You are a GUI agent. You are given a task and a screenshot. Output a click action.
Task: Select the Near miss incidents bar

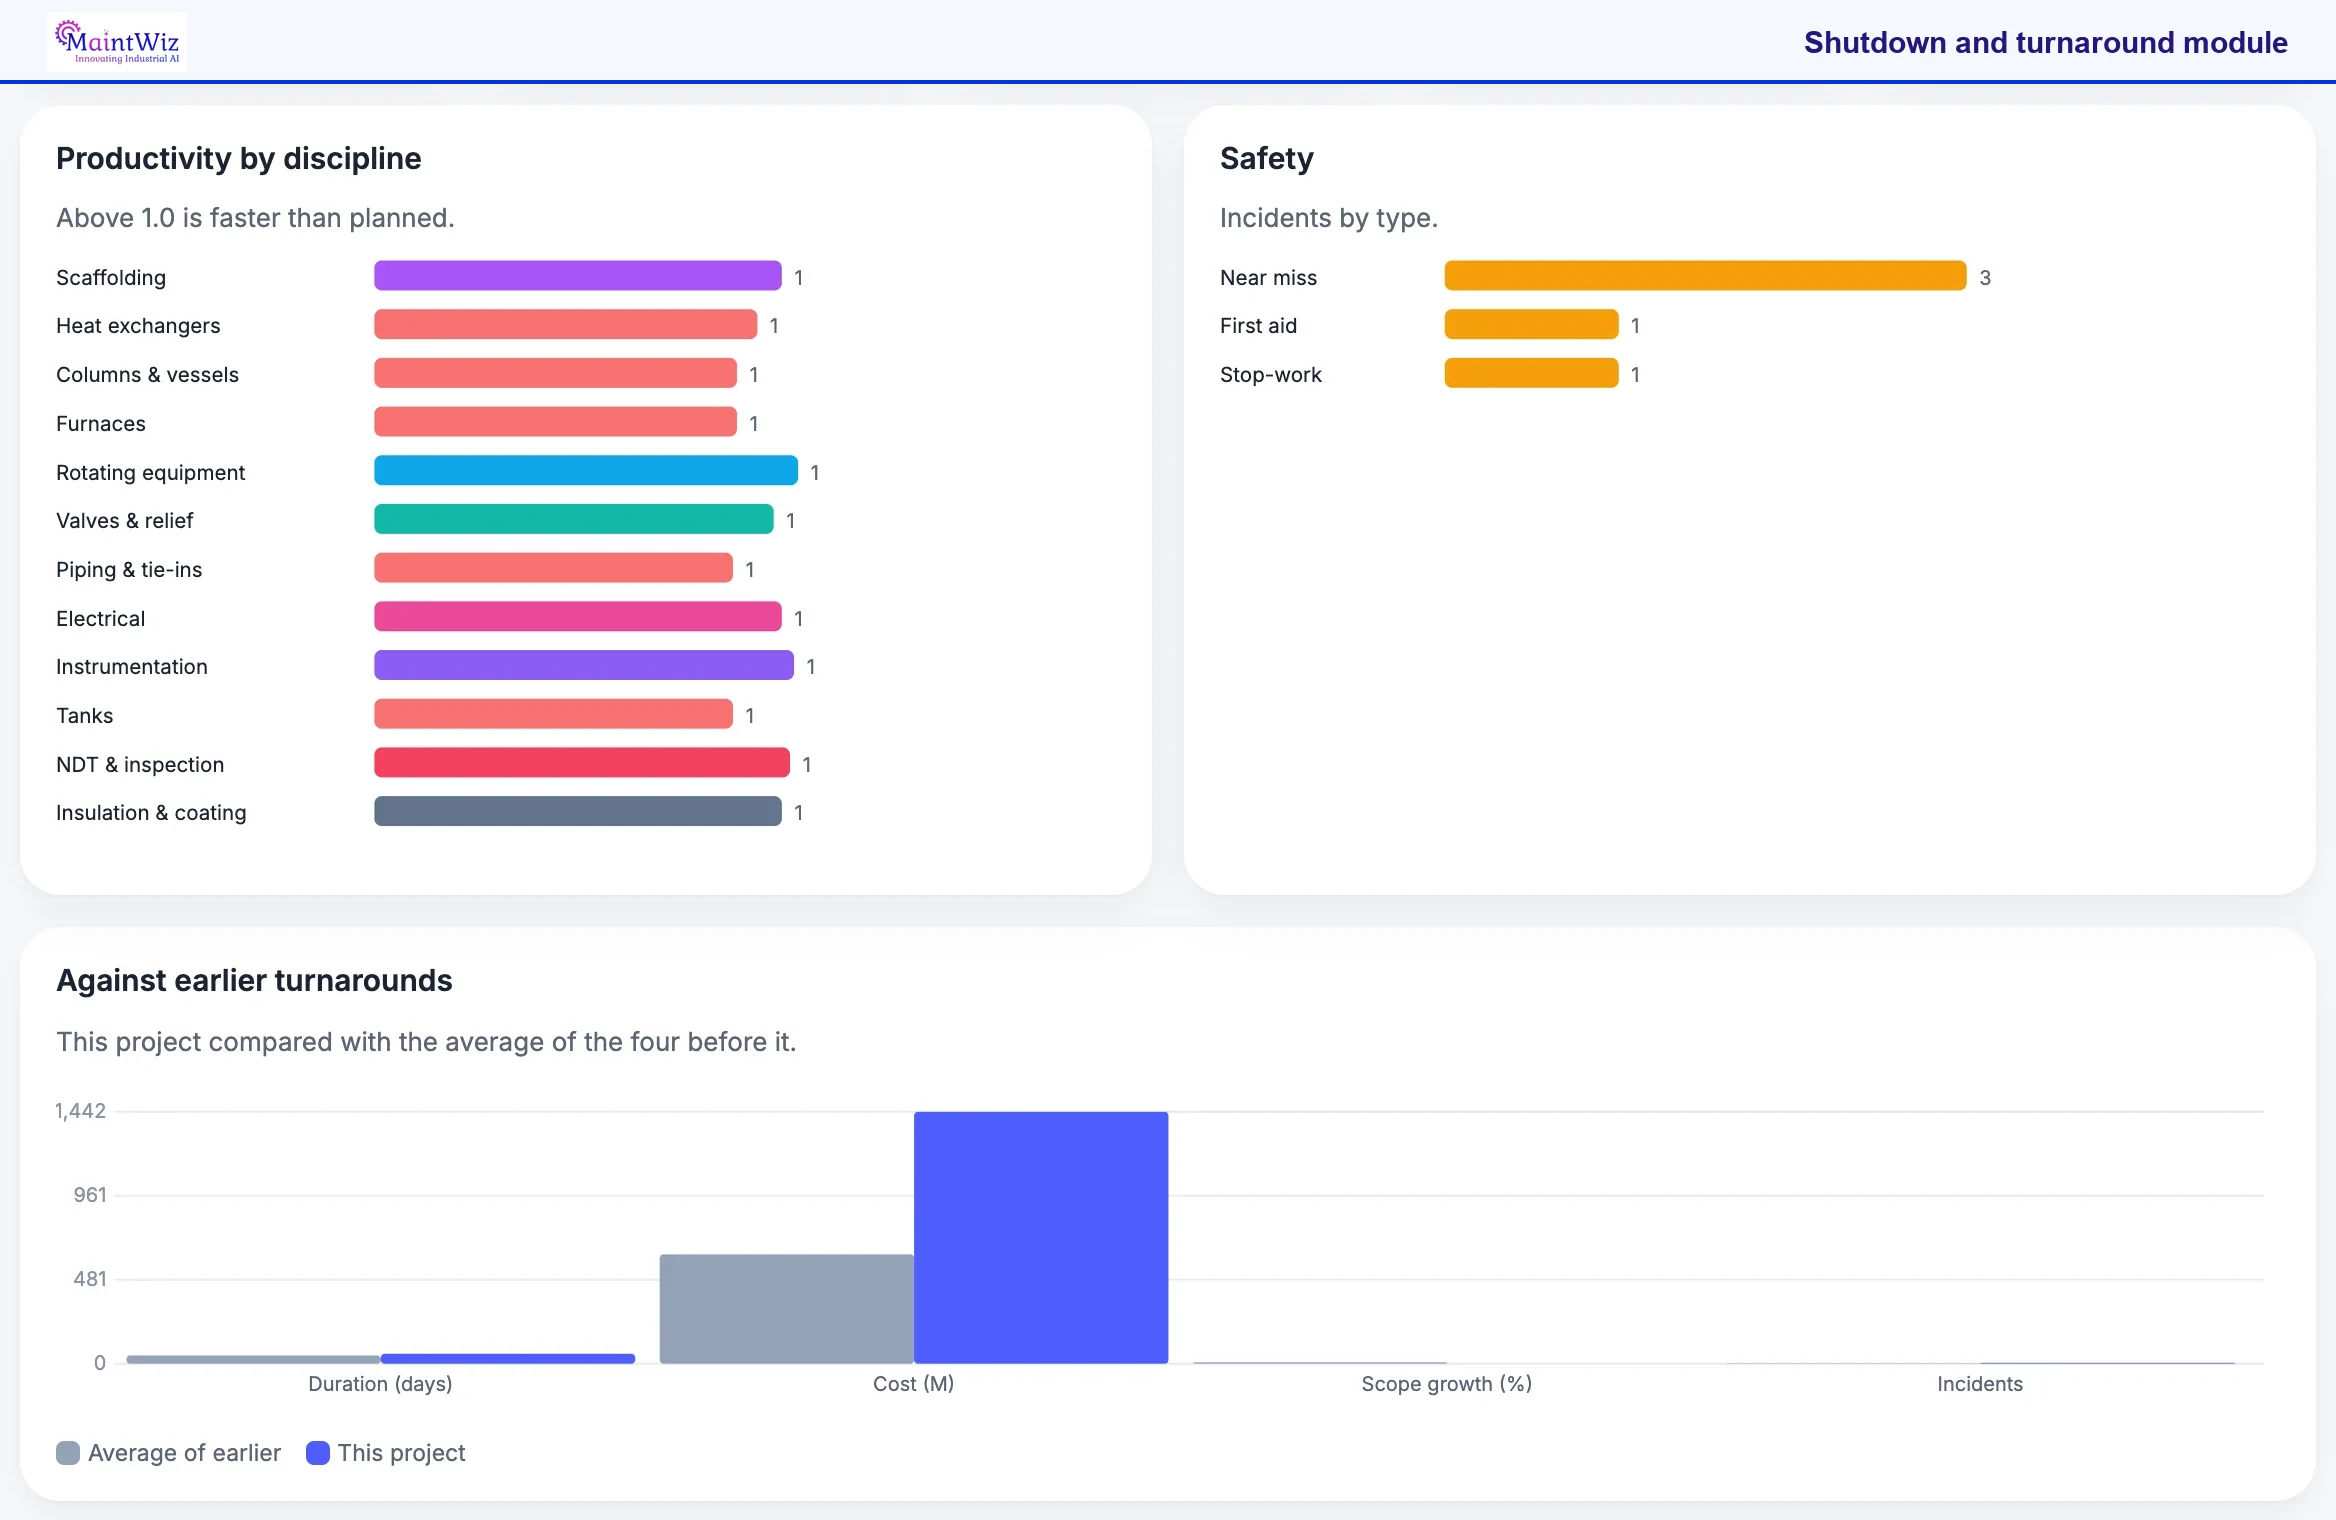click(1705, 276)
